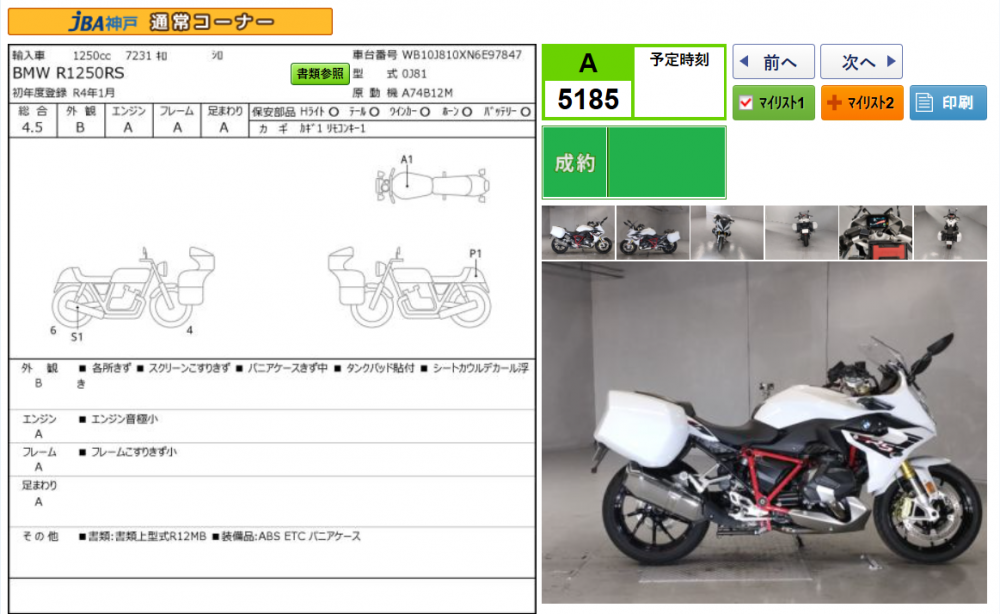Viewport: 1000px width, 614px height.
Task: Click the テール circle indicator
Action: [374, 112]
